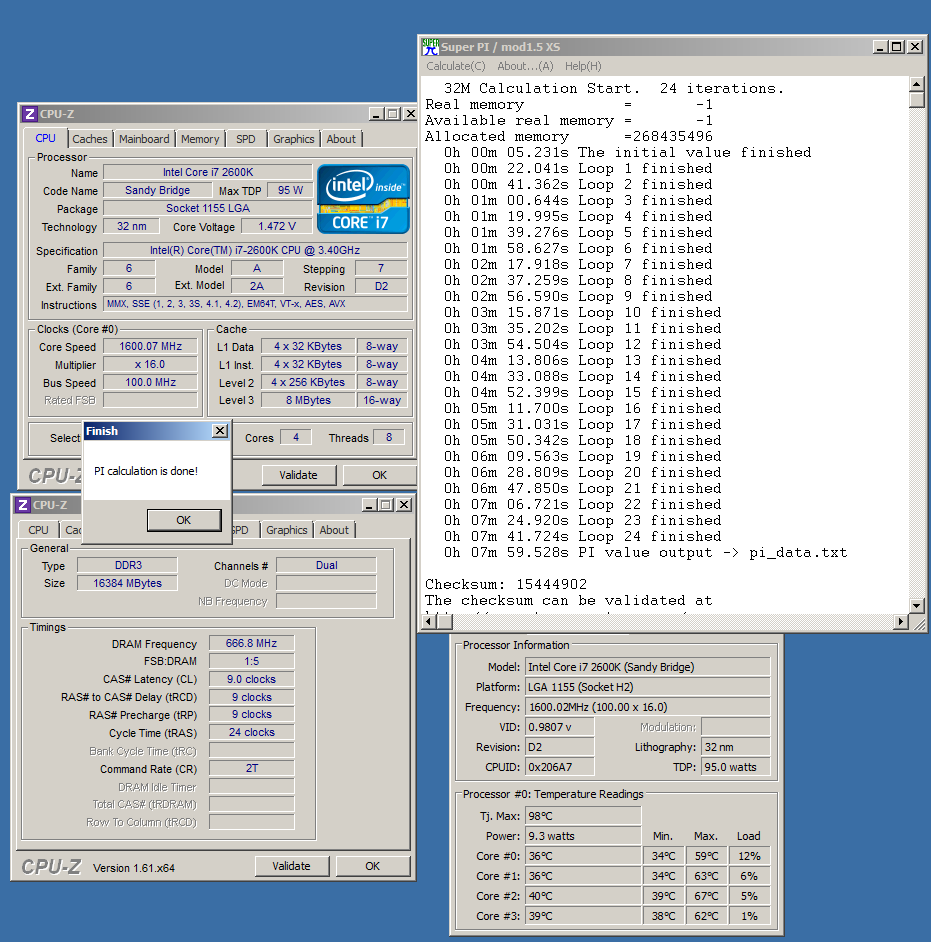931x942 pixels.
Task: Click the Package value 'Socket 1155 LGA'
Action: click(x=208, y=208)
